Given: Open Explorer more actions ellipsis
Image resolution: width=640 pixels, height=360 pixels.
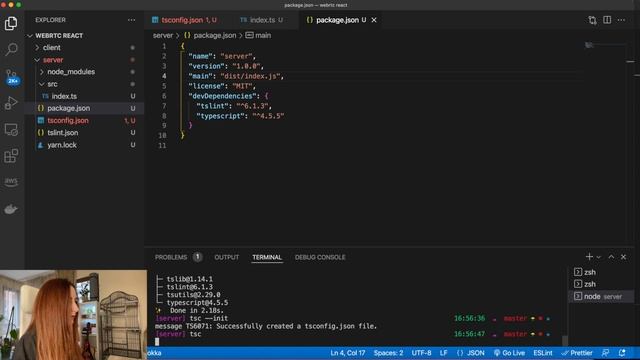Looking at the screenshot, I should tap(131, 20).
